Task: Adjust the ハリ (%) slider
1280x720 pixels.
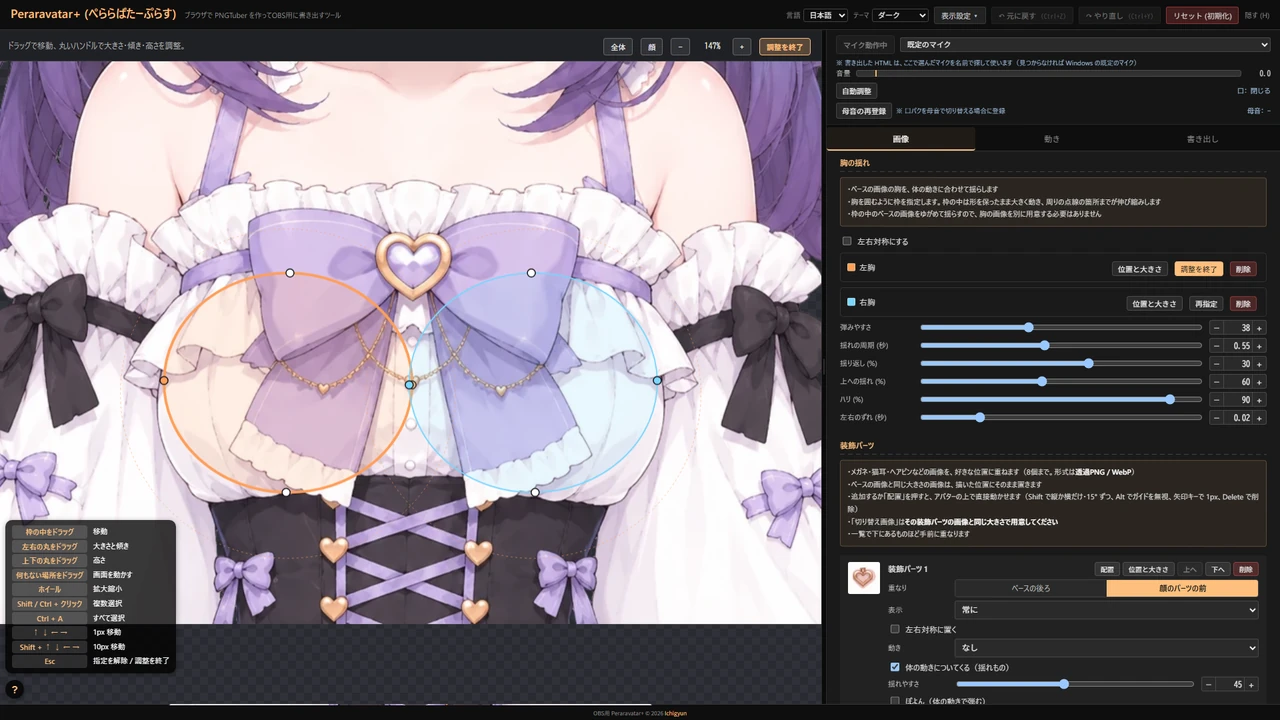Action: 1061,400
